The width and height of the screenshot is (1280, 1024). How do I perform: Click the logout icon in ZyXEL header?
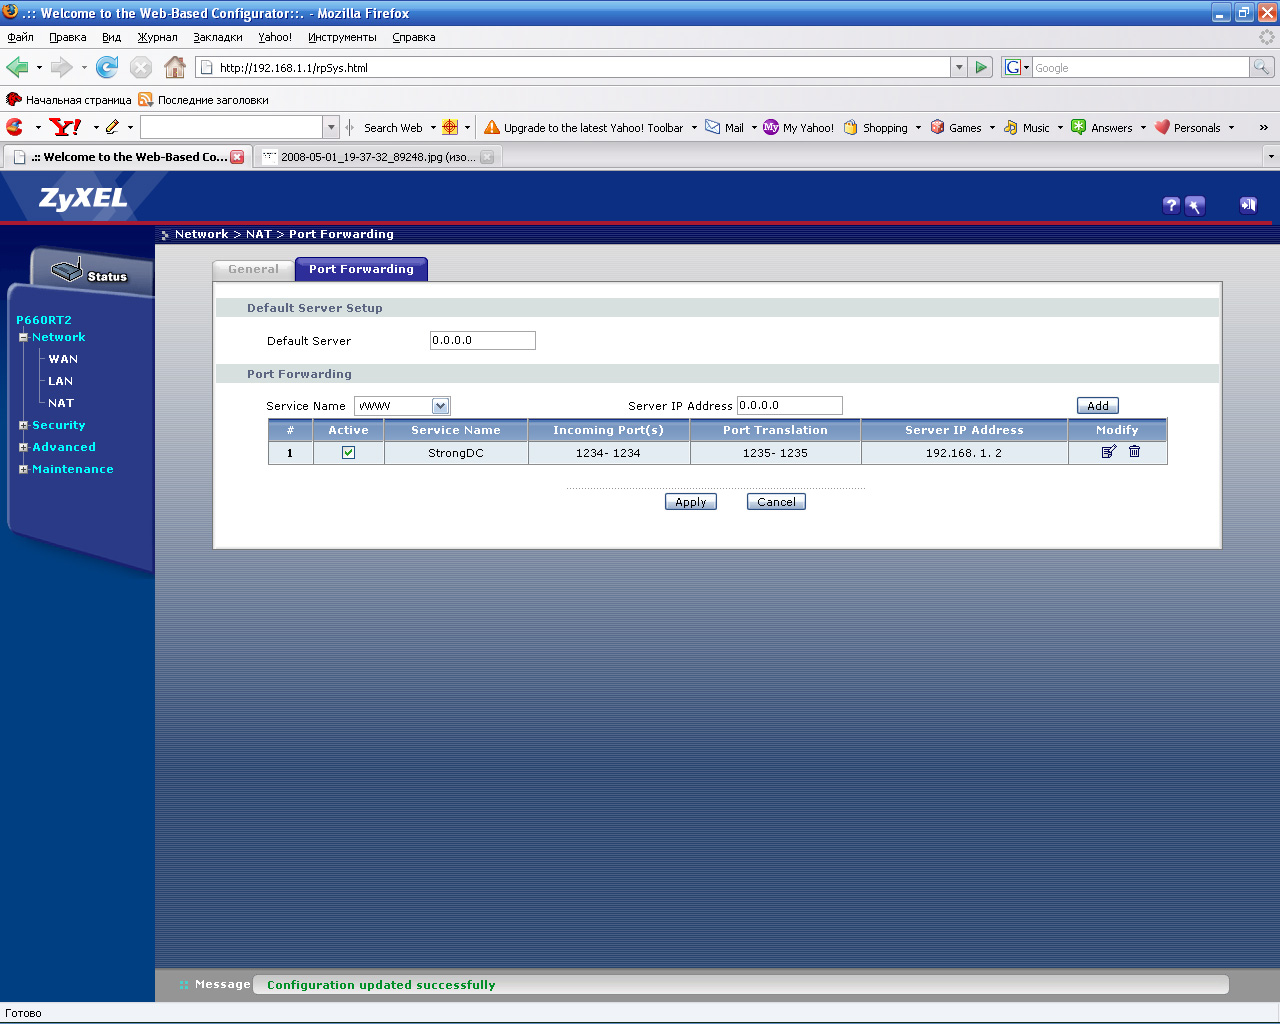1248,205
